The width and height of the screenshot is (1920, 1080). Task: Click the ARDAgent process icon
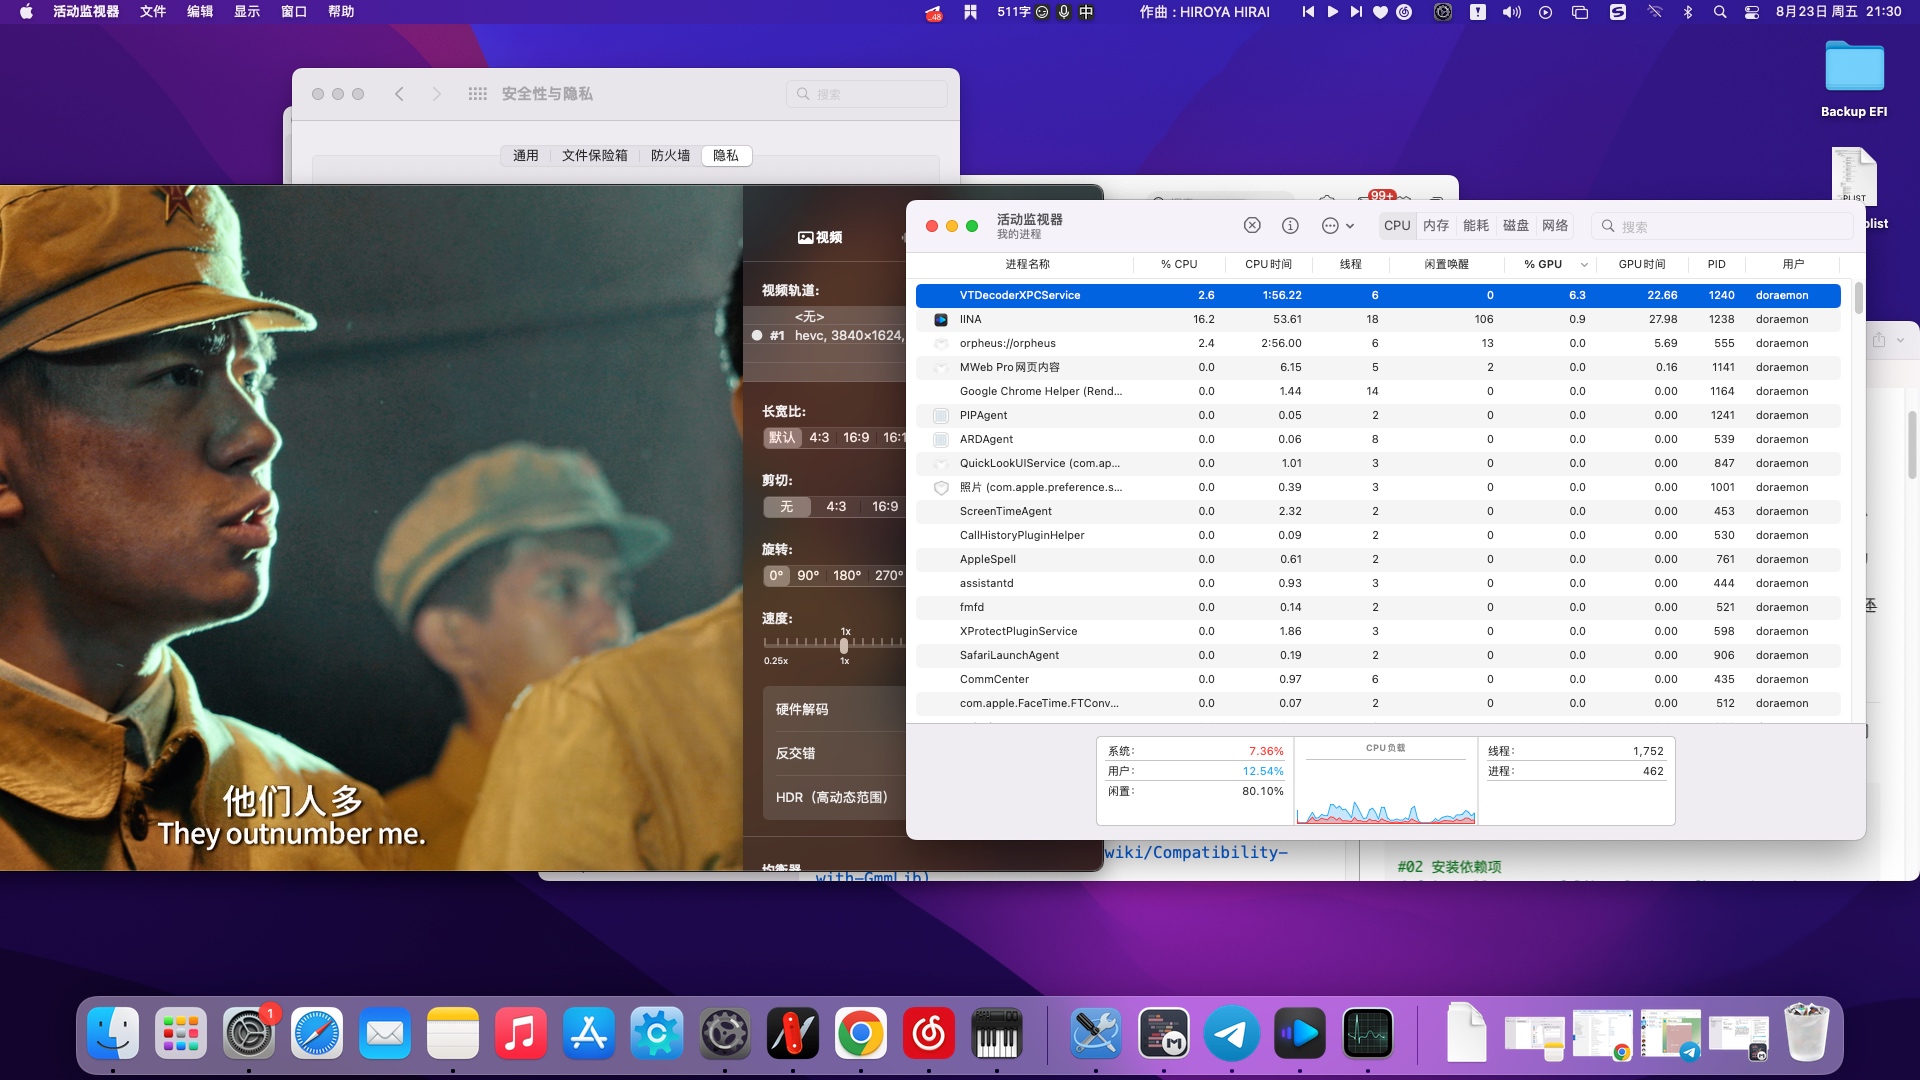[941, 440]
